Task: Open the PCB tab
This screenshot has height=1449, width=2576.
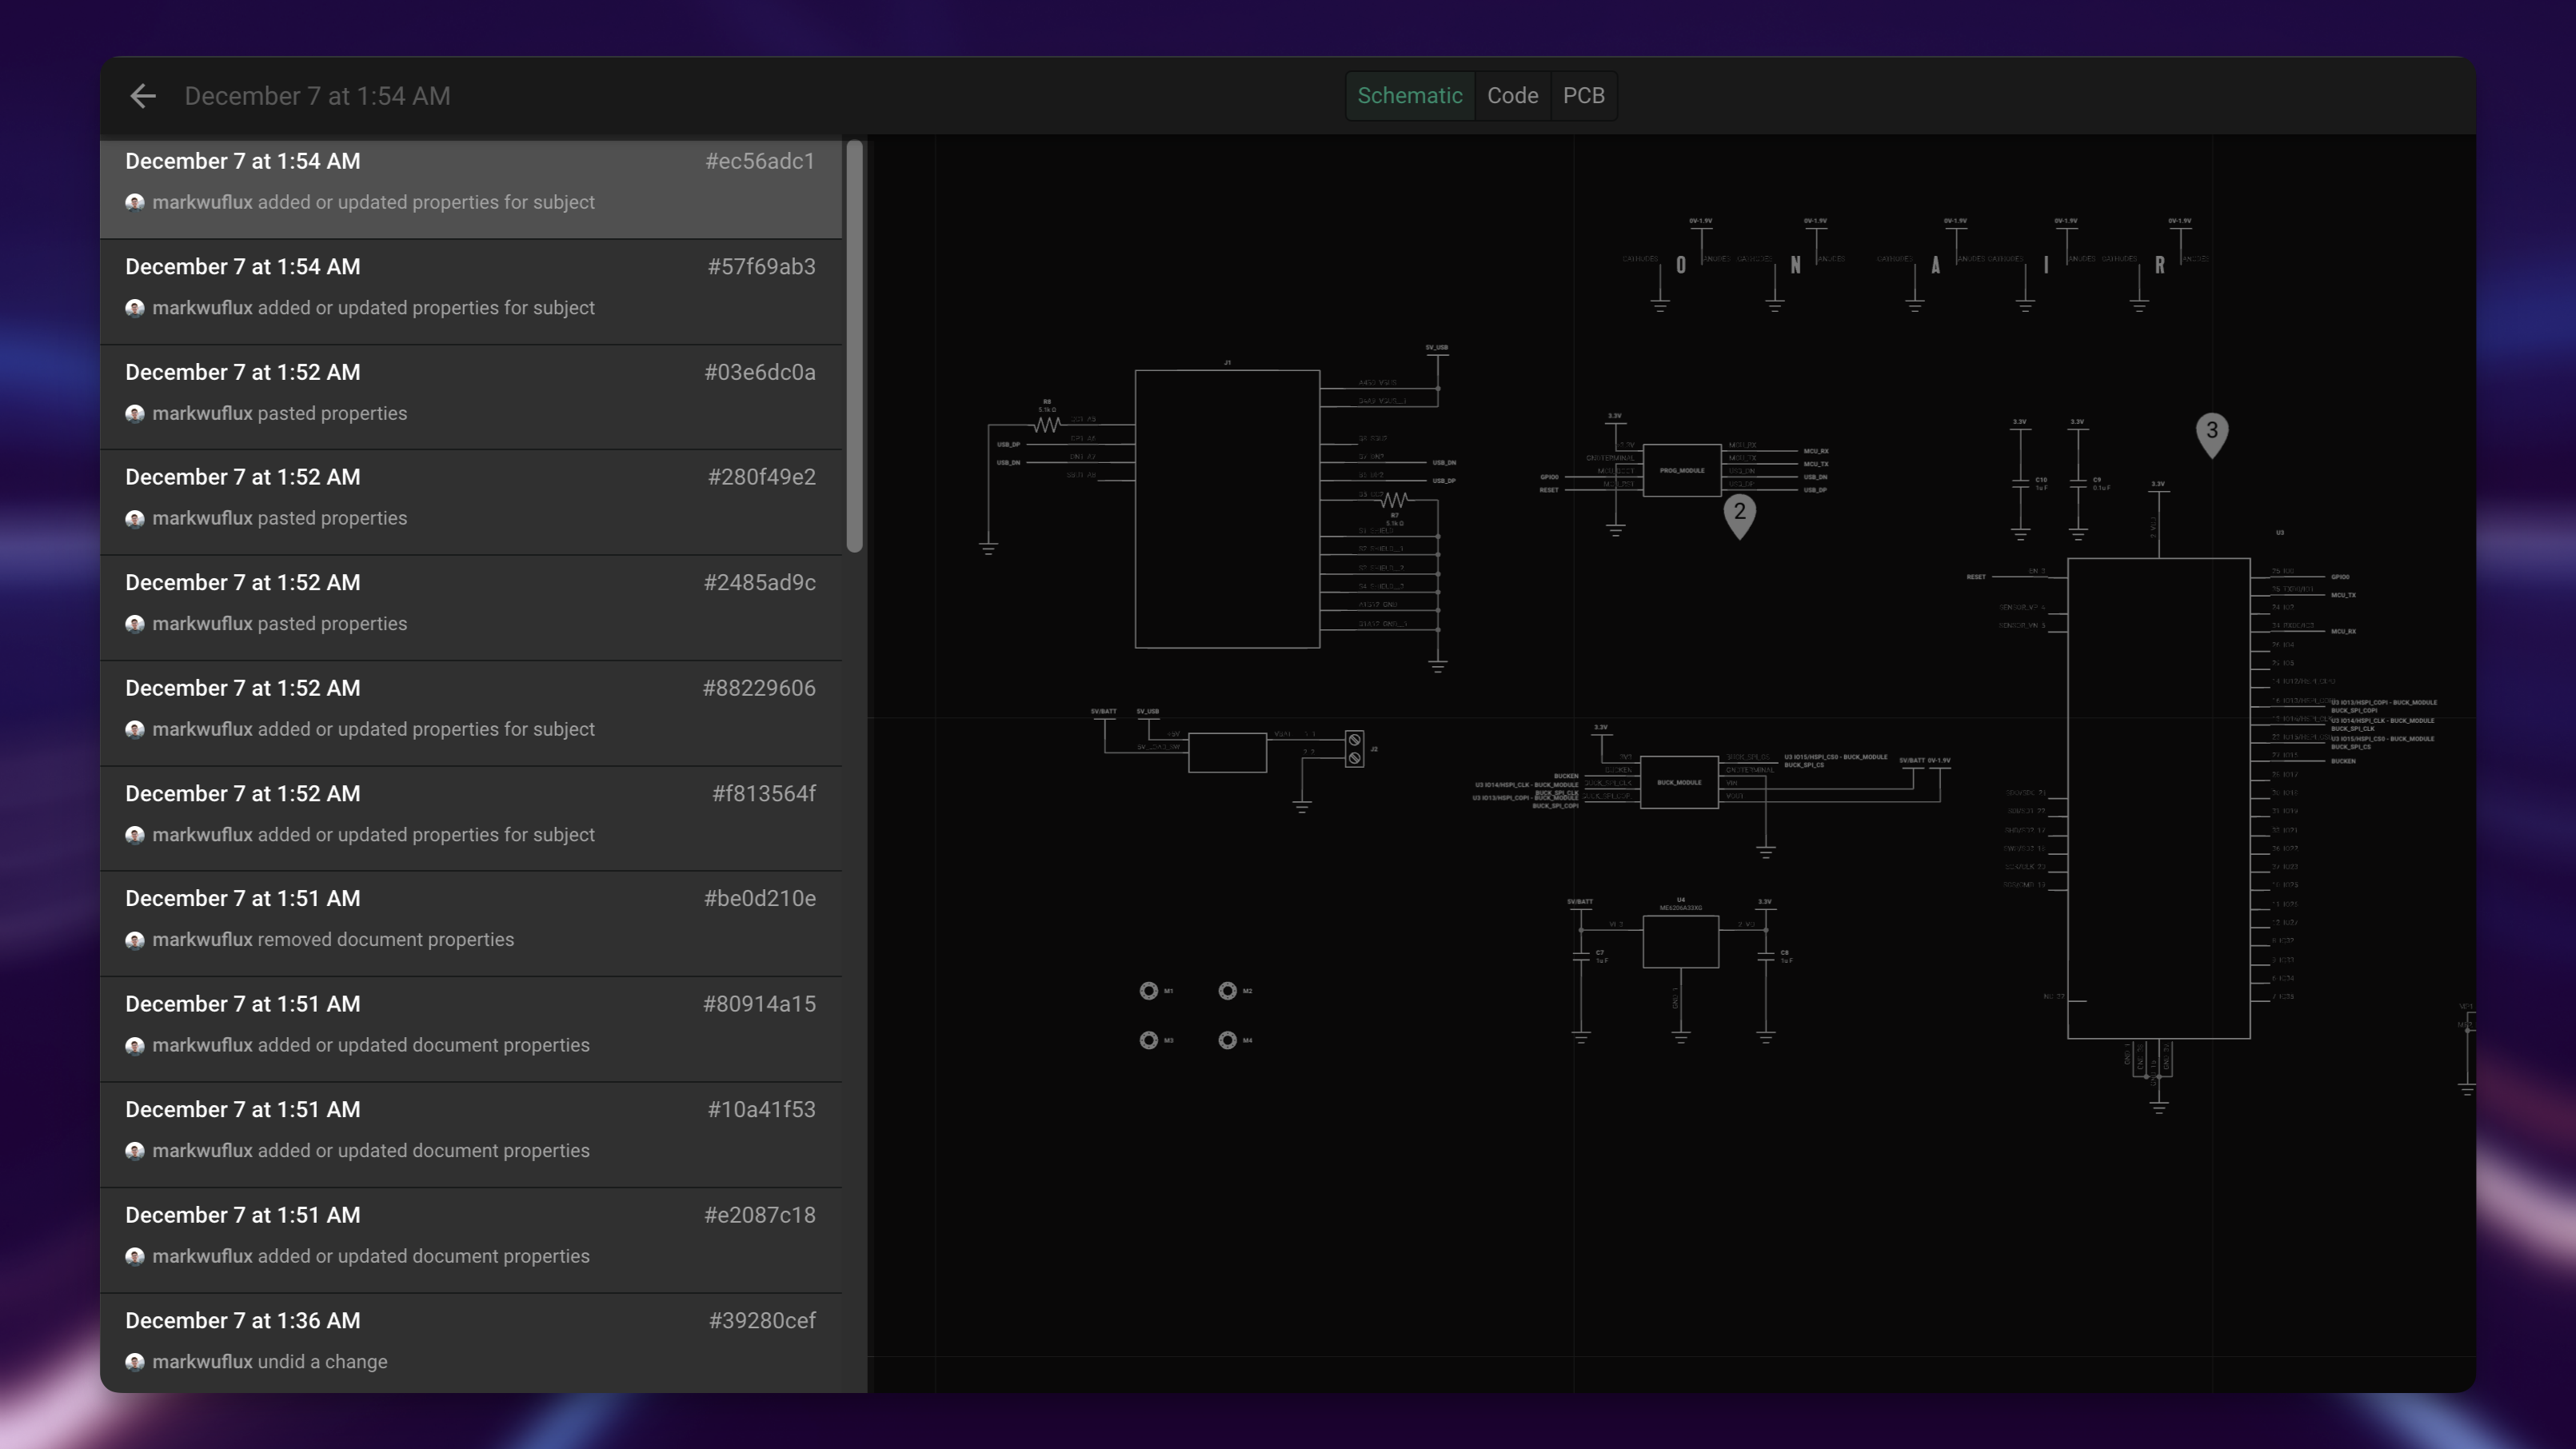Action: pyautogui.click(x=1583, y=96)
